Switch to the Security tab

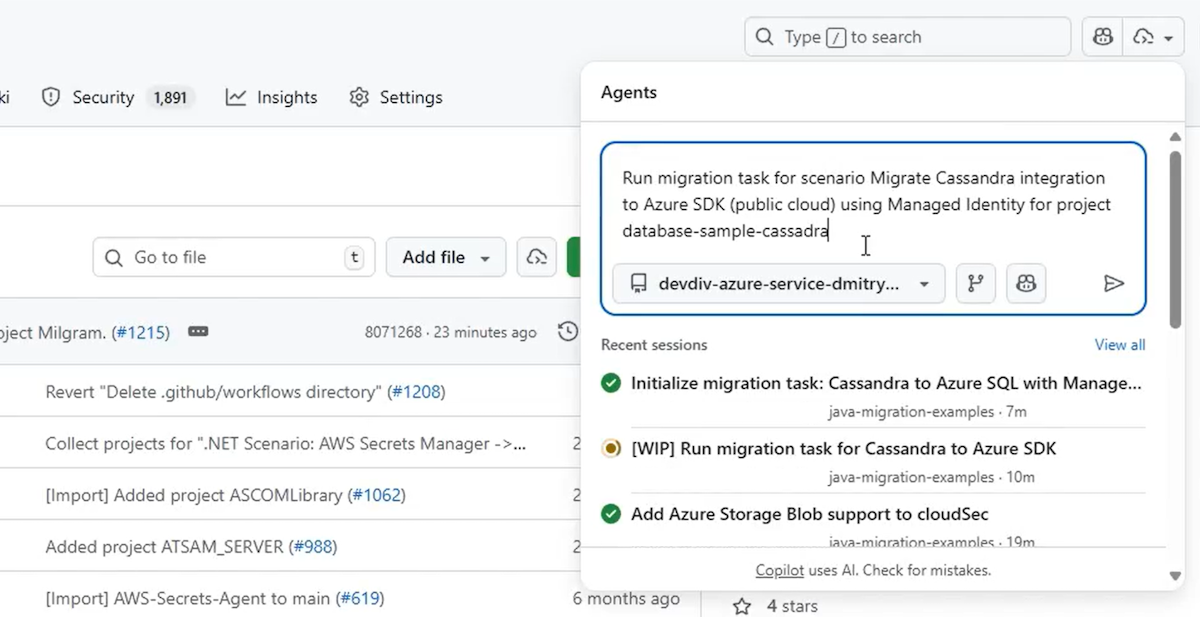[102, 97]
